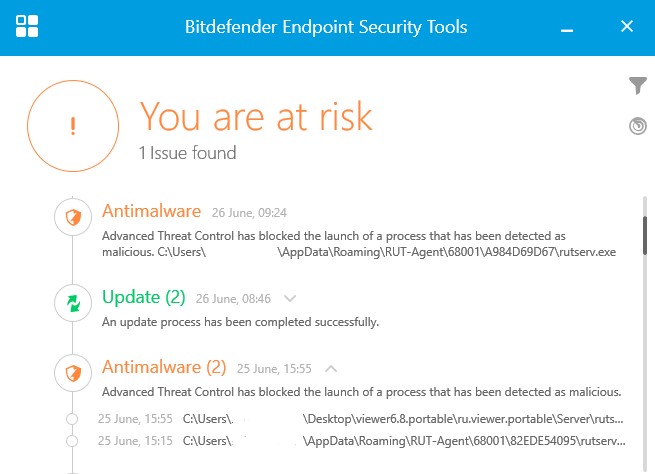Screen dimensions: 655x474
Task: Click the green Update arrows icon
Action: [71, 302]
